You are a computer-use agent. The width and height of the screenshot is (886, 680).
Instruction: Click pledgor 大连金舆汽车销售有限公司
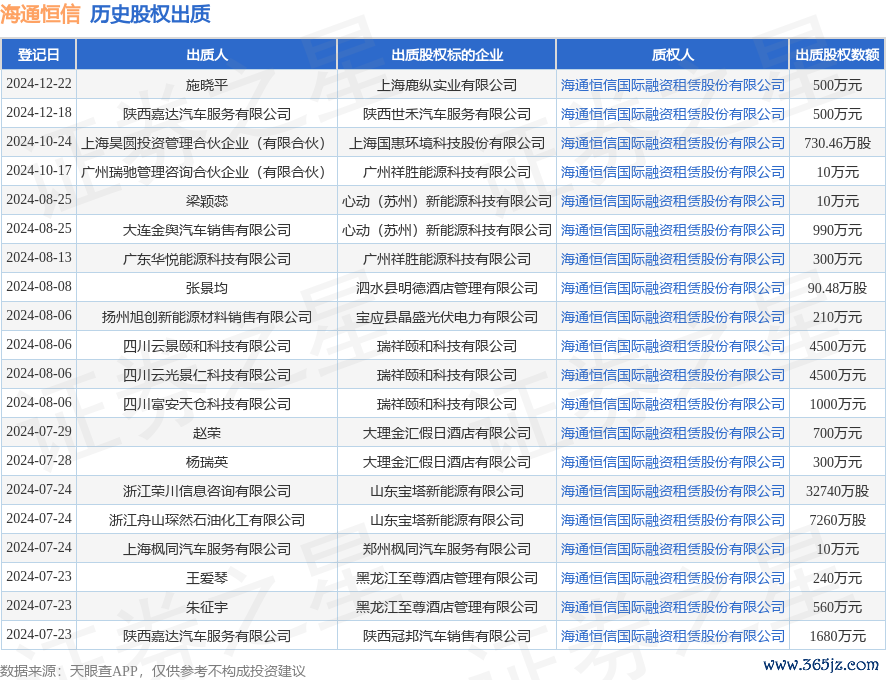click(x=207, y=230)
